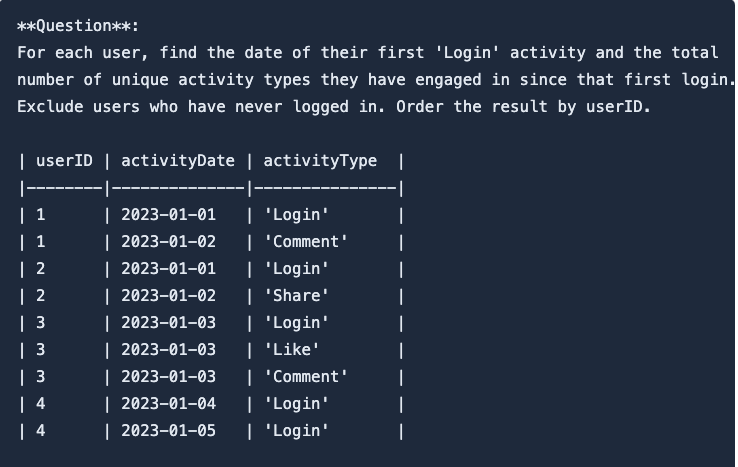Click the userID column header

pyautogui.click(x=65, y=161)
